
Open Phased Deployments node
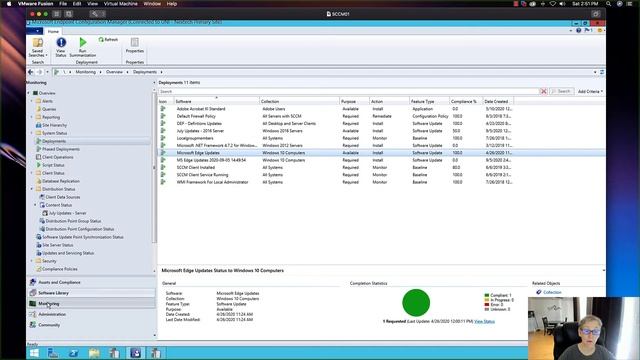(x=61, y=149)
